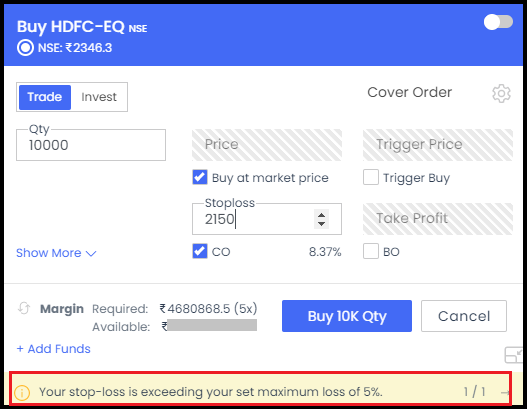Image resolution: width=527 pixels, height=409 pixels.
Task: Toggle the buy/sell switch in header
Action: click(x=498, y=22)
